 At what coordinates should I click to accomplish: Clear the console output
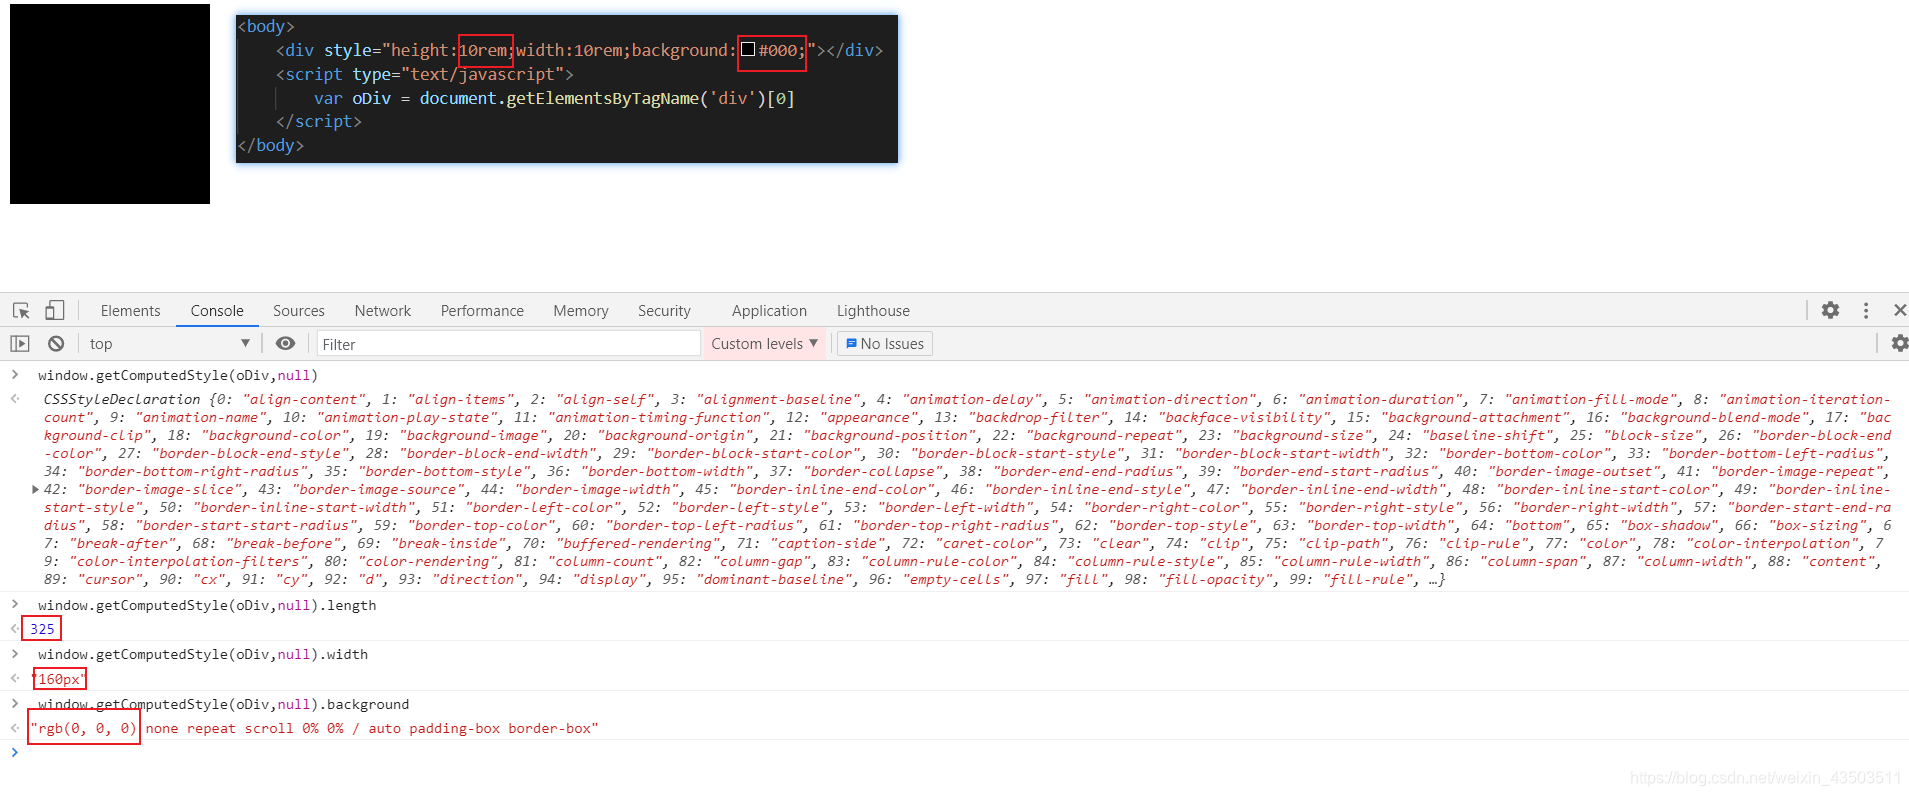tap(56, 343)
